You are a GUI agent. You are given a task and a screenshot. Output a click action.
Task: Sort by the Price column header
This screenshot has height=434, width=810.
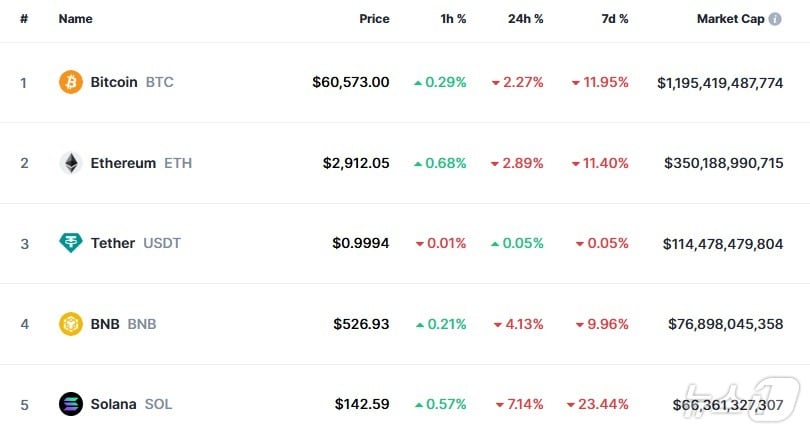374,19
